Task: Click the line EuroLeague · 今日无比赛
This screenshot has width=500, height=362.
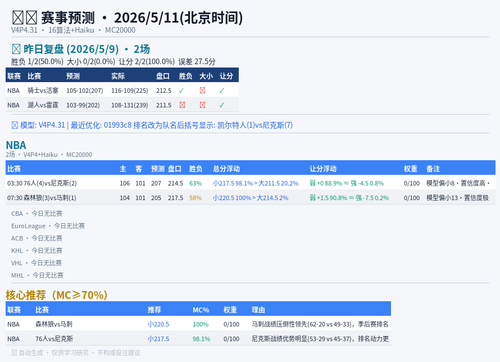Action: pyautogui.click(x=48, y=226)
